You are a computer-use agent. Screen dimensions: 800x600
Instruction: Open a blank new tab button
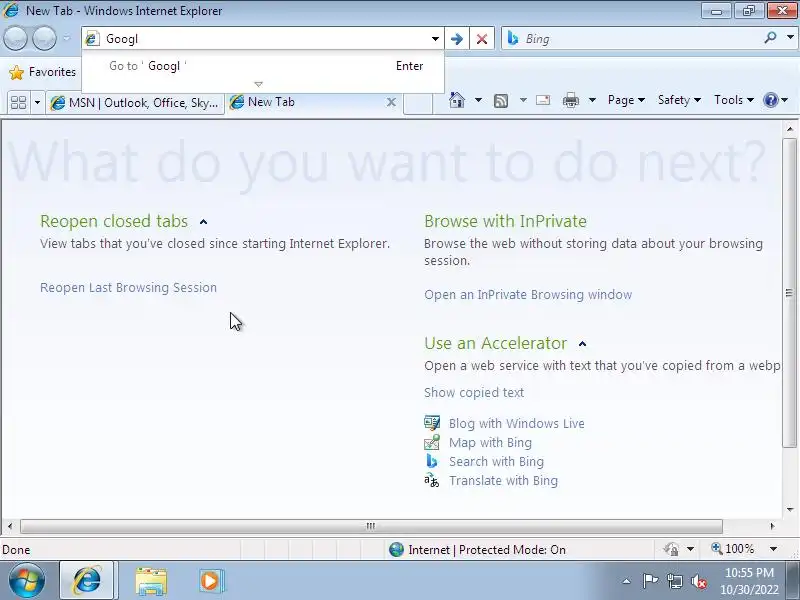pos(418,103)
